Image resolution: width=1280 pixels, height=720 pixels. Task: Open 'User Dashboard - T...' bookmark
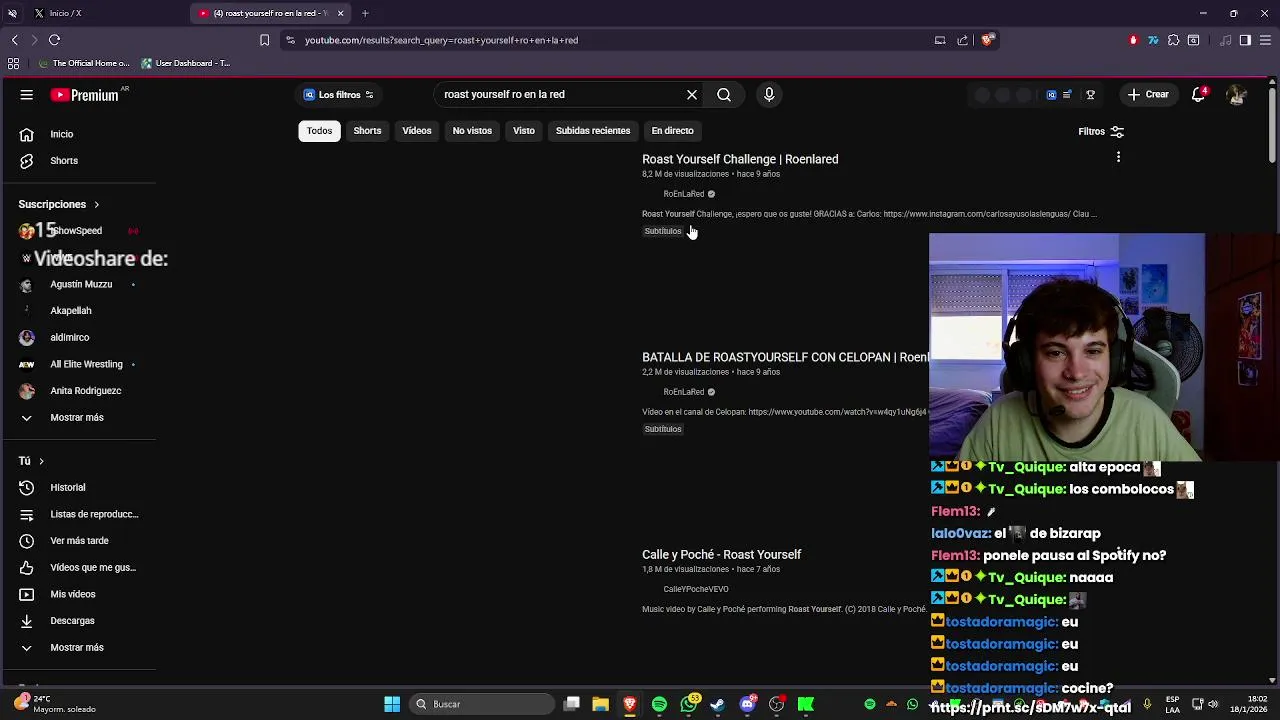tap(185, 63)
